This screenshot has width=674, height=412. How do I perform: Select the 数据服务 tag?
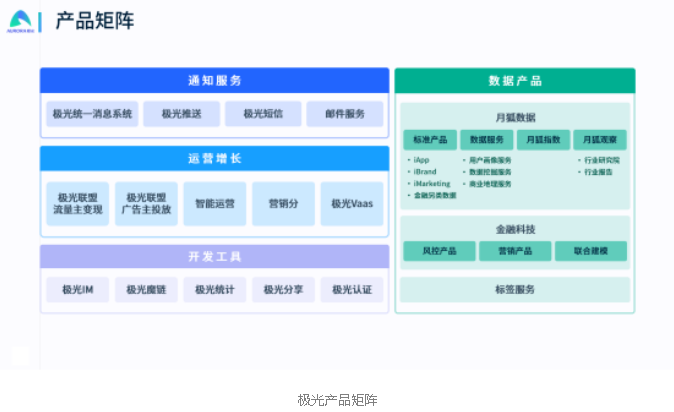pyautogui.click(x=487, y=140)
